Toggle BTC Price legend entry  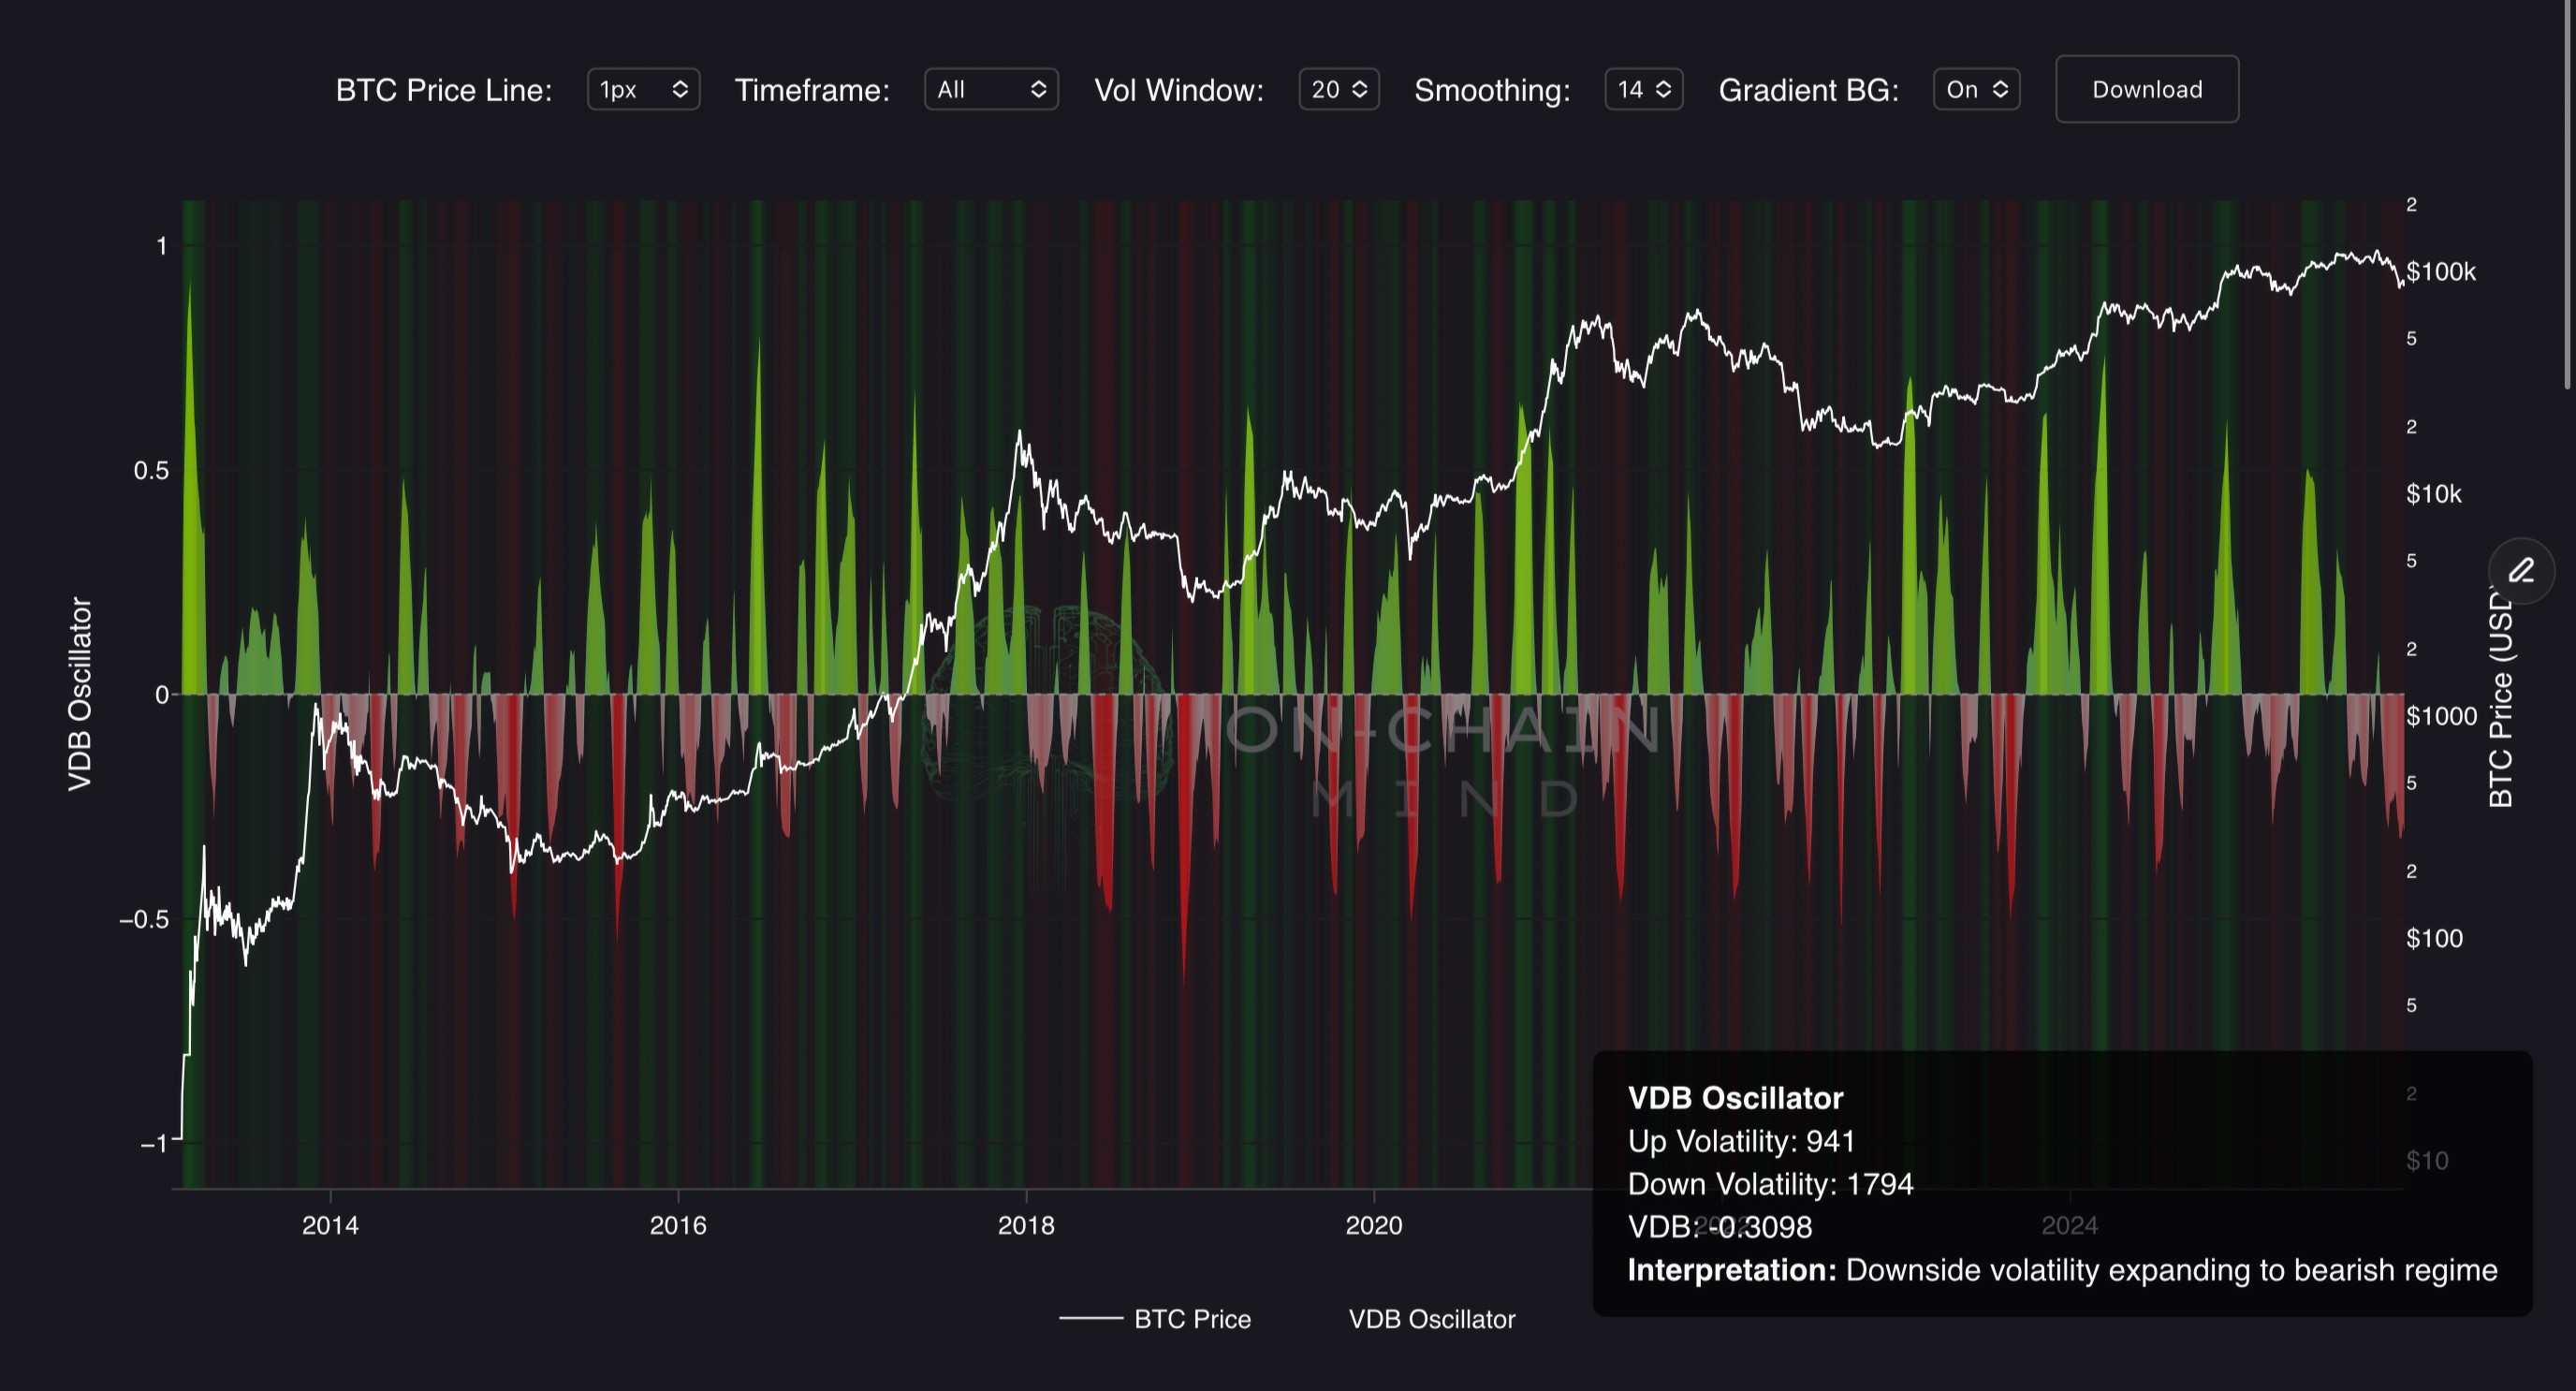1192,1319
